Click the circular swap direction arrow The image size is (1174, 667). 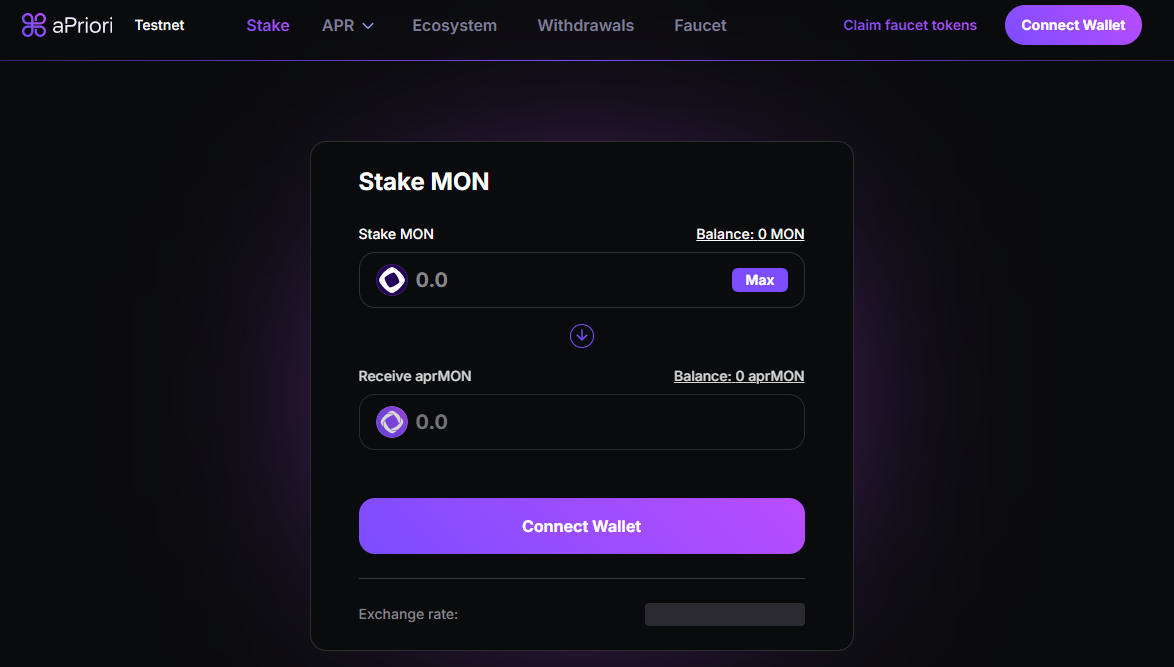pos(581,336)
